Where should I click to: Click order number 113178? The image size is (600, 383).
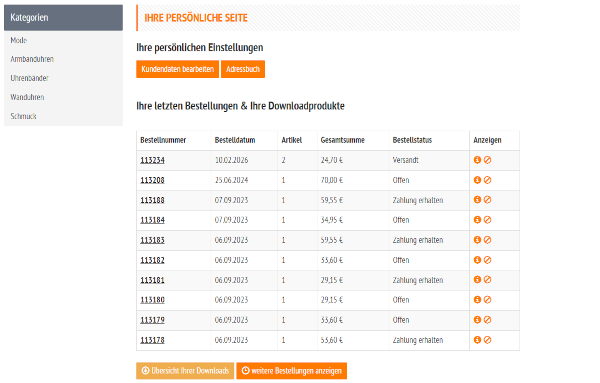tap(152, 340)
